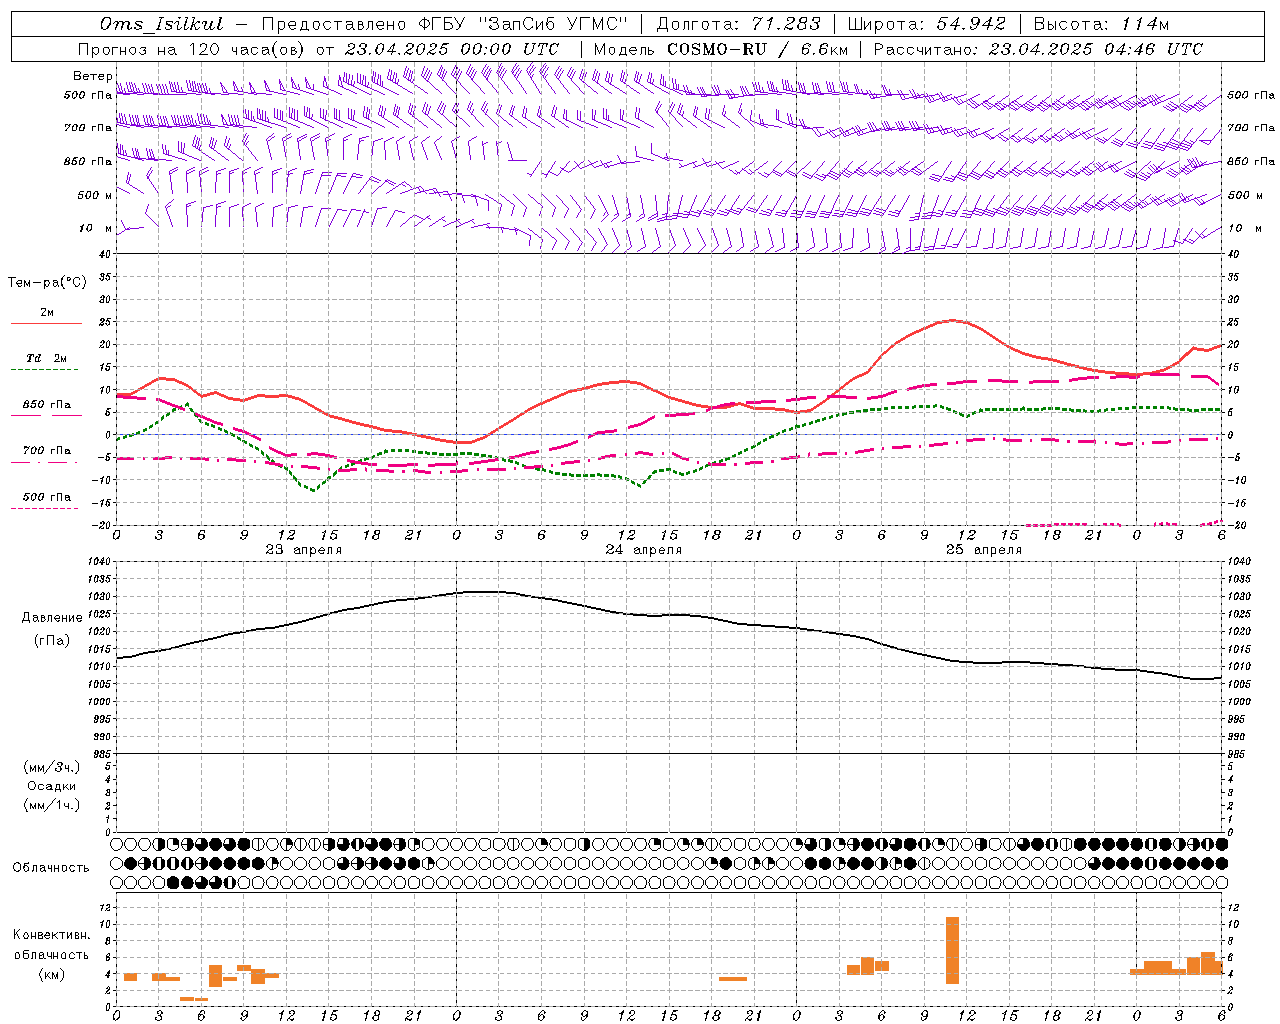Click the 23 апреля date label
This screenshot has height=1024, width=1280.
(x=303, y=549)
